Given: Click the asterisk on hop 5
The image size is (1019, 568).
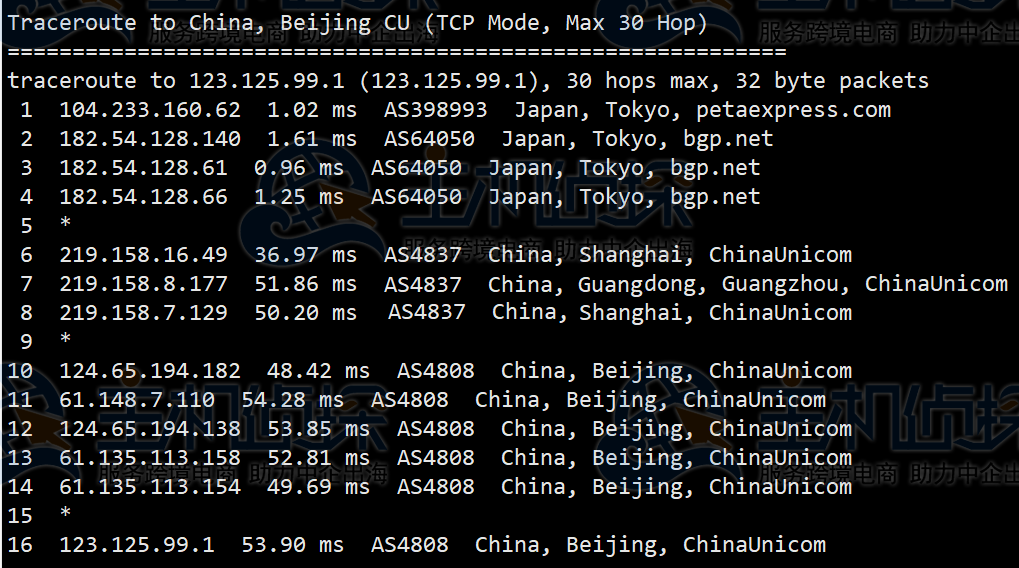Looking at the screenshot, I should (65, 224).
